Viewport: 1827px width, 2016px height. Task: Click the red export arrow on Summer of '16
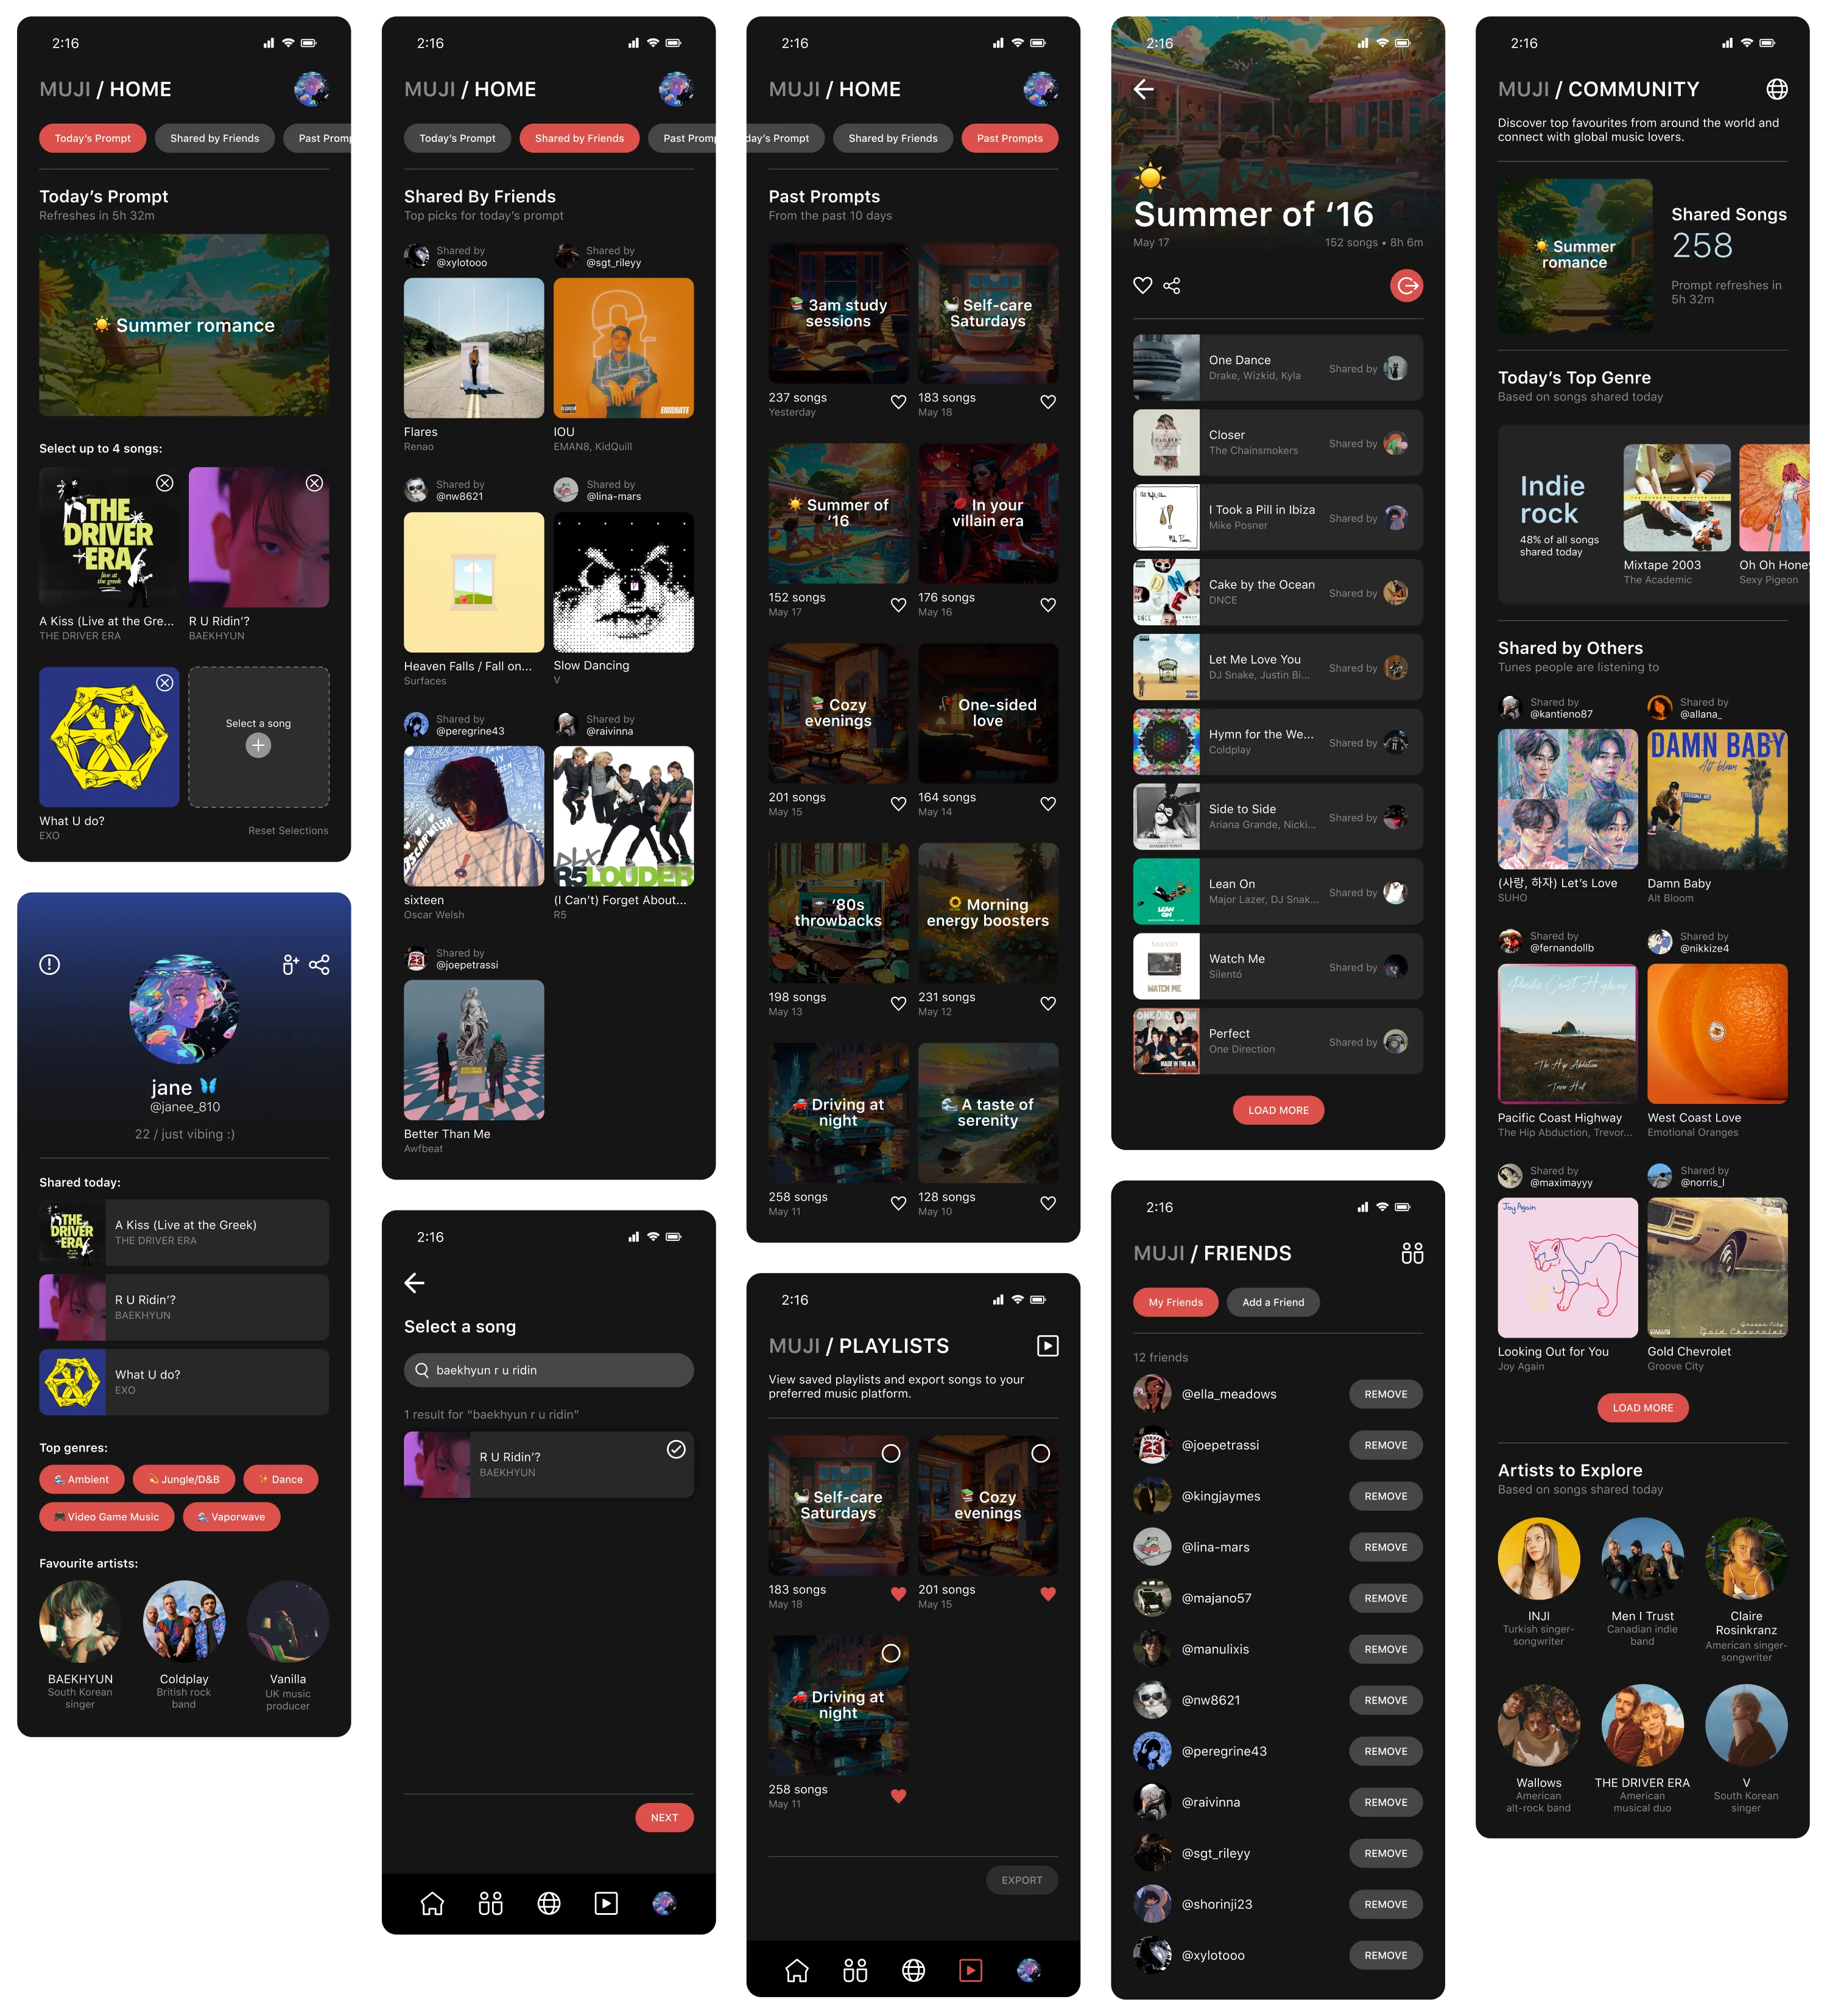[x=1406, y=286]
